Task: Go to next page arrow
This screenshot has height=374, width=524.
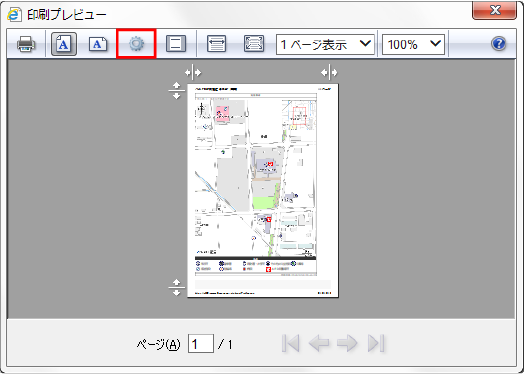Action: 347,343
